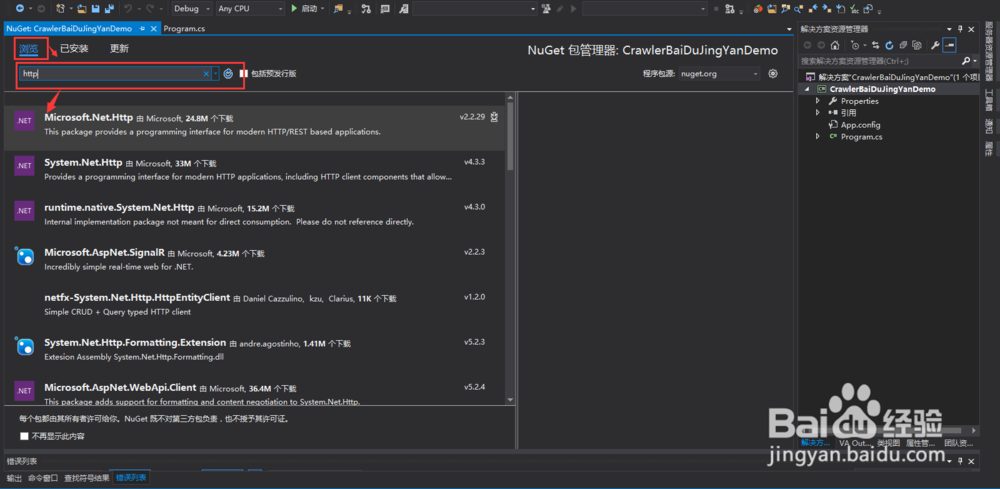This screenshot has width=1000, height=489.
Task: Expand the 引用 references node
Action: click(818, 113)
